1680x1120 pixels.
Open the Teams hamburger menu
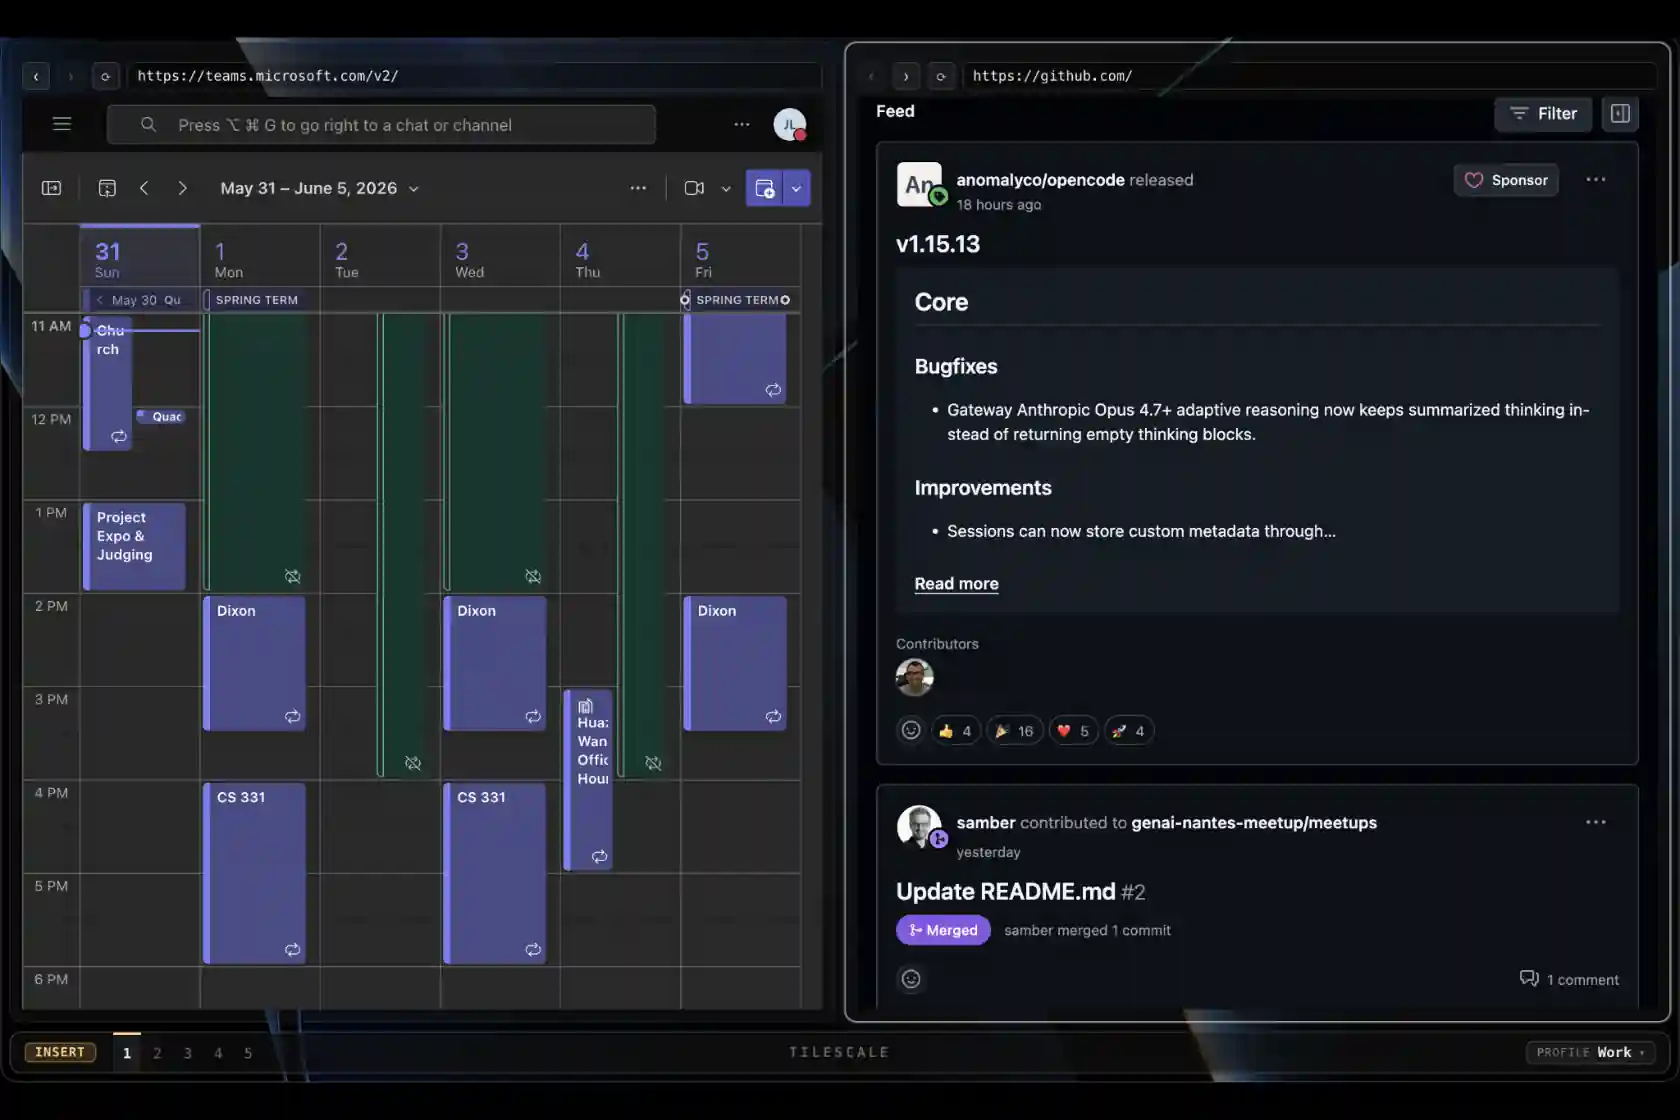62,124
